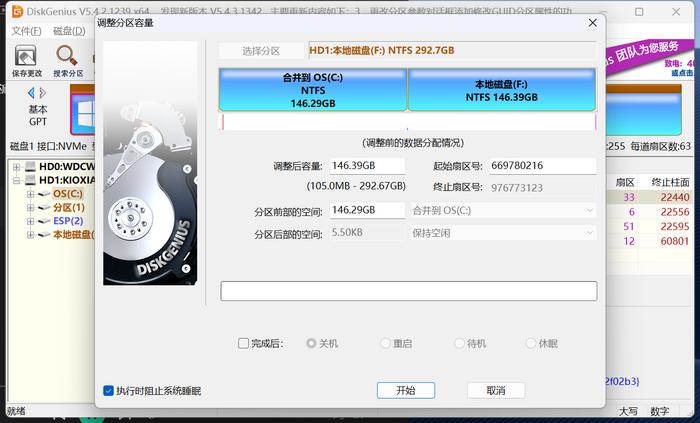Image resolution: width=700 pixels, height=423 pixels.
Task: Expand the 本地磁盘 tree node
Action: (30, 235)
